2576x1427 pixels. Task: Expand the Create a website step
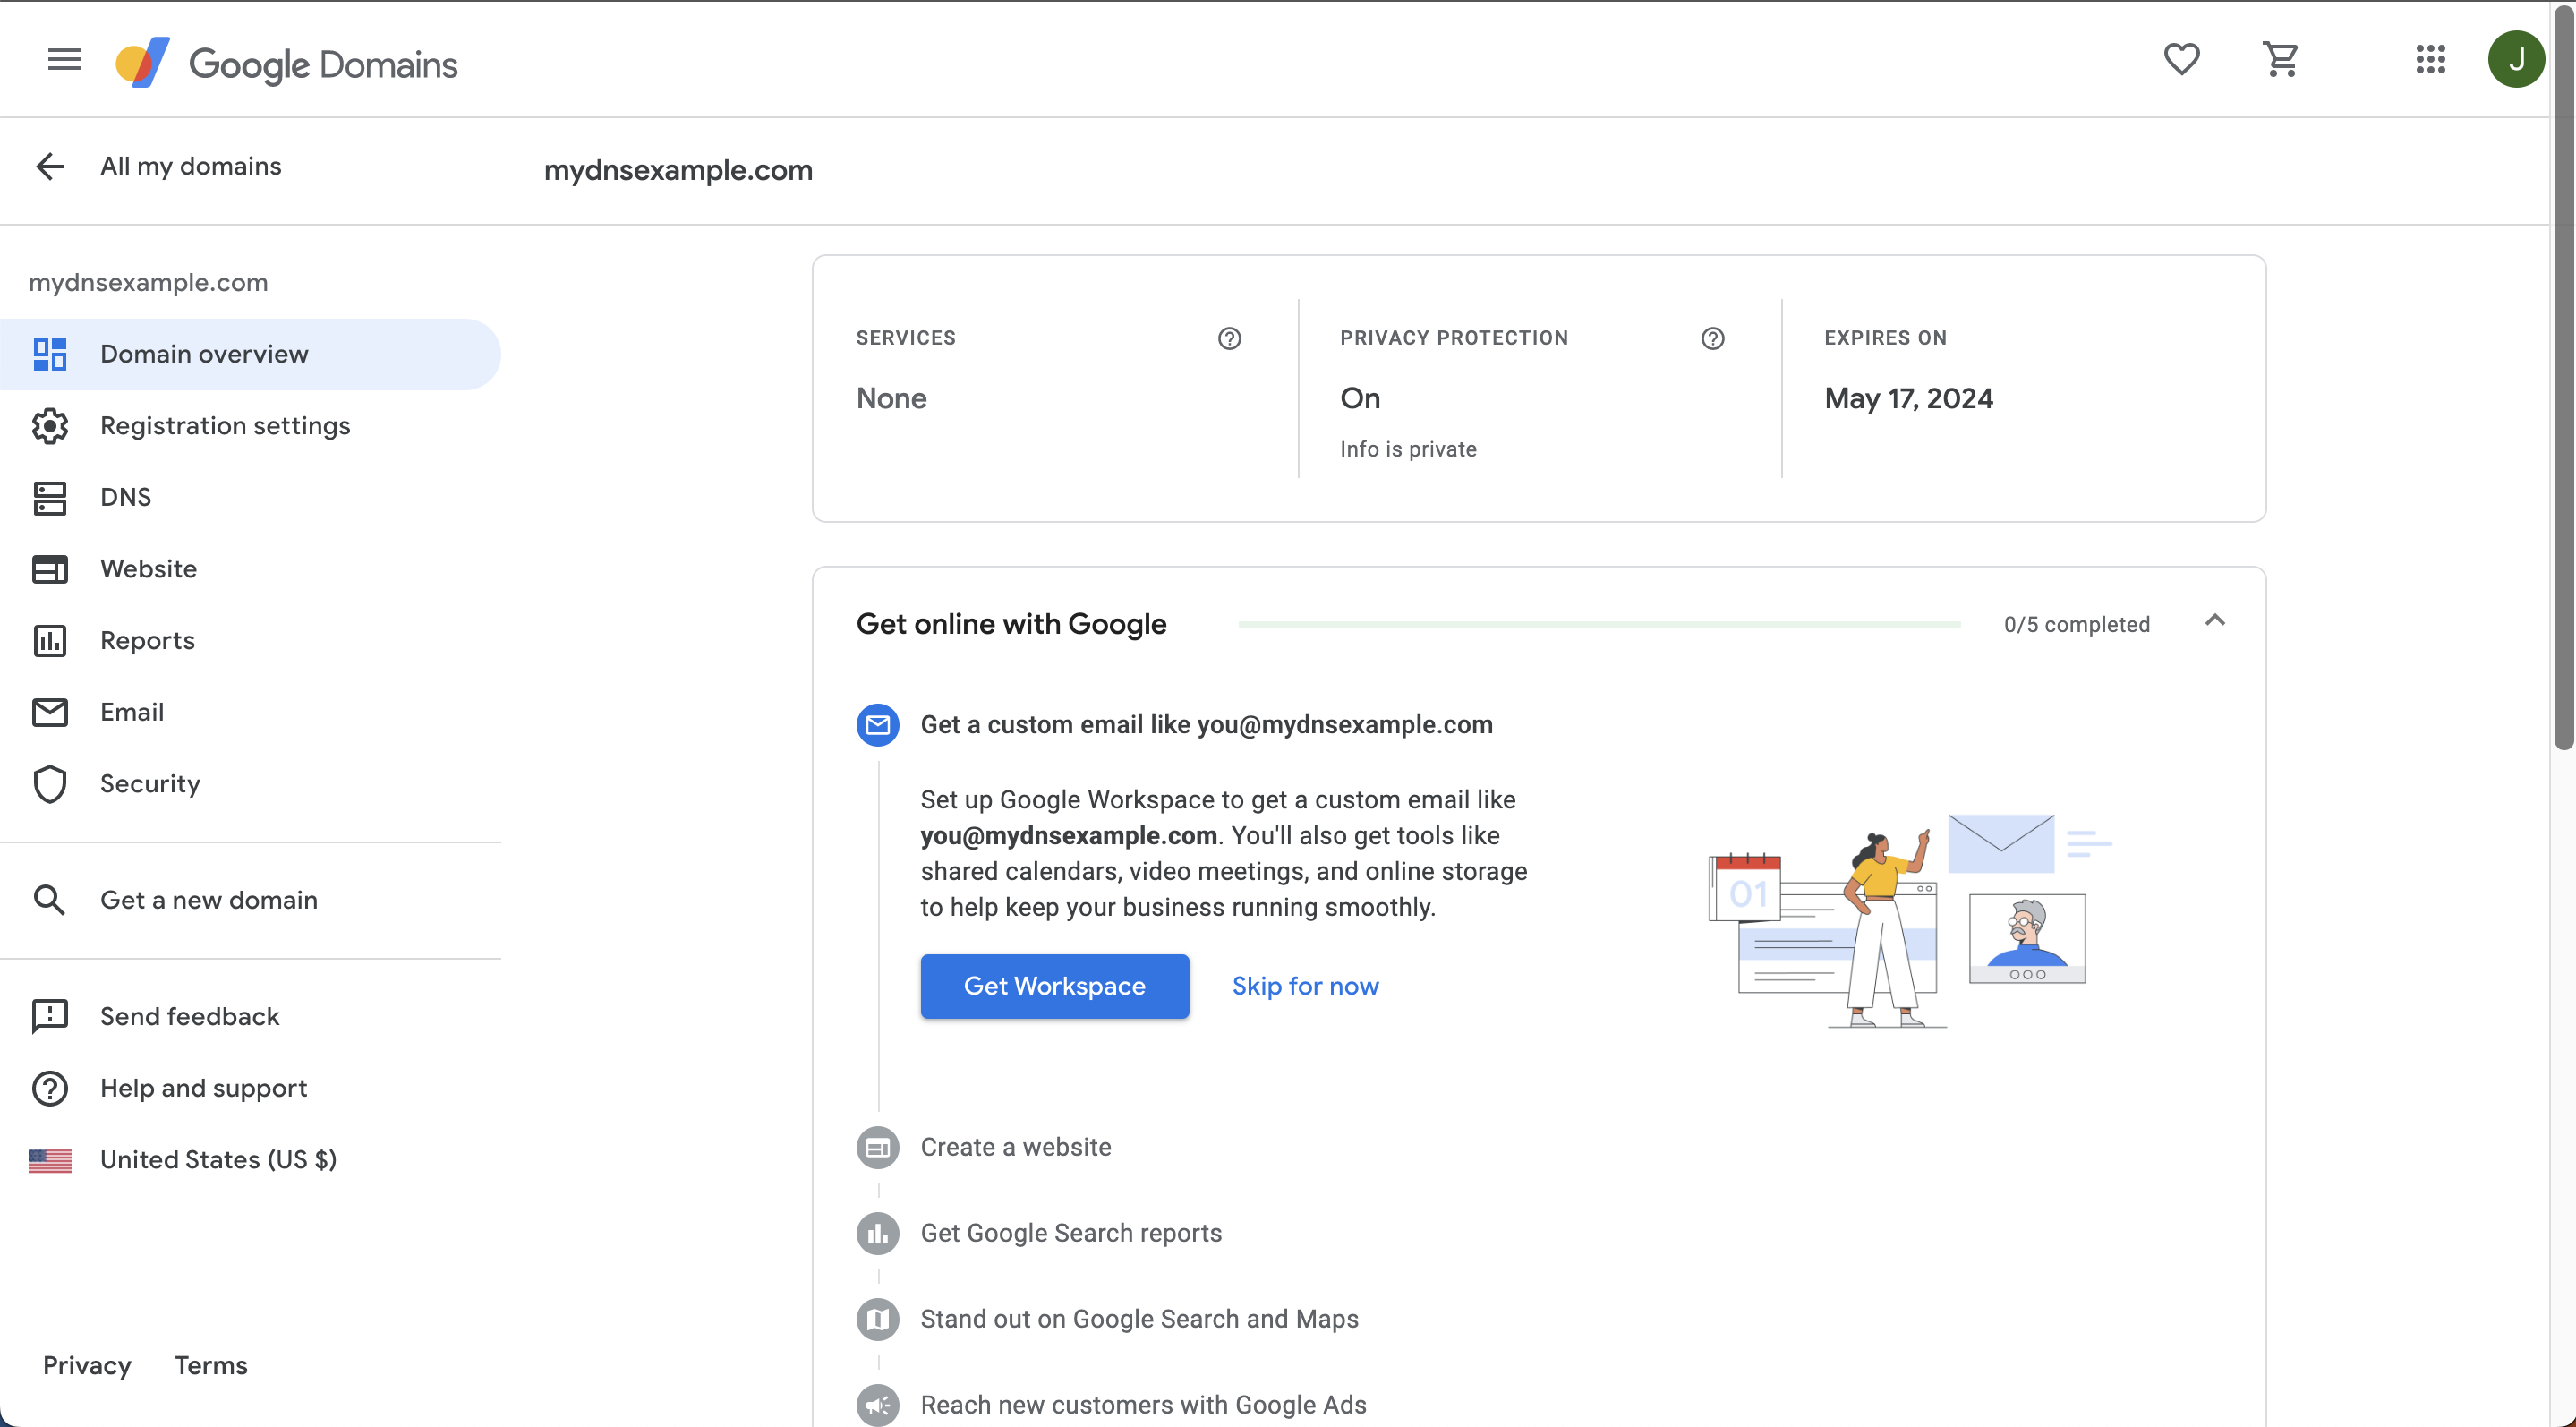tap(1014, 1146)
